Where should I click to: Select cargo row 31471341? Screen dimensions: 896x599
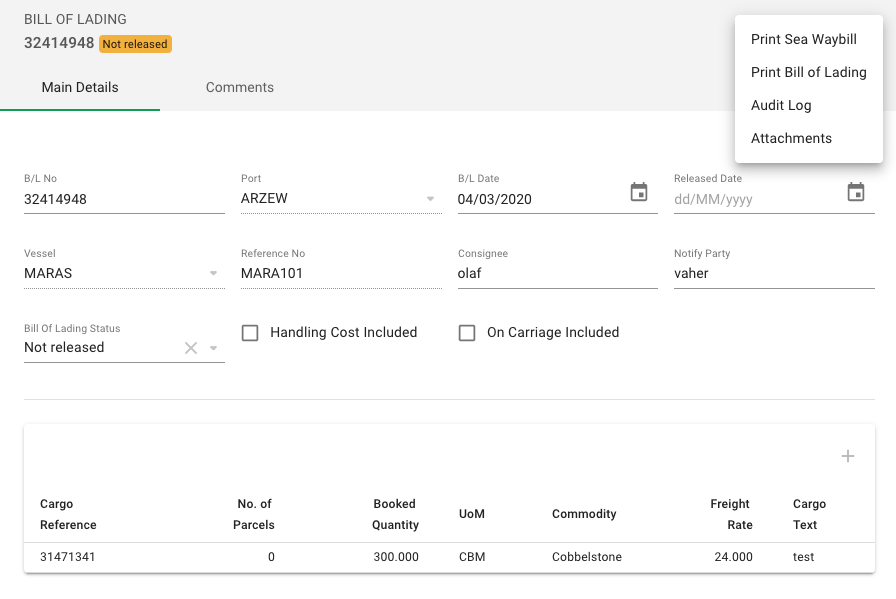tap(68, 557)
